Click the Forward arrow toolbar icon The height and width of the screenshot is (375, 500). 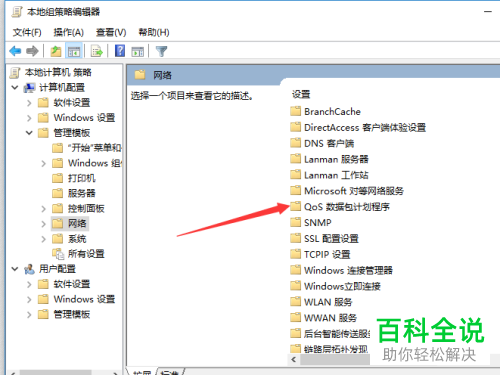coord(32,51)
